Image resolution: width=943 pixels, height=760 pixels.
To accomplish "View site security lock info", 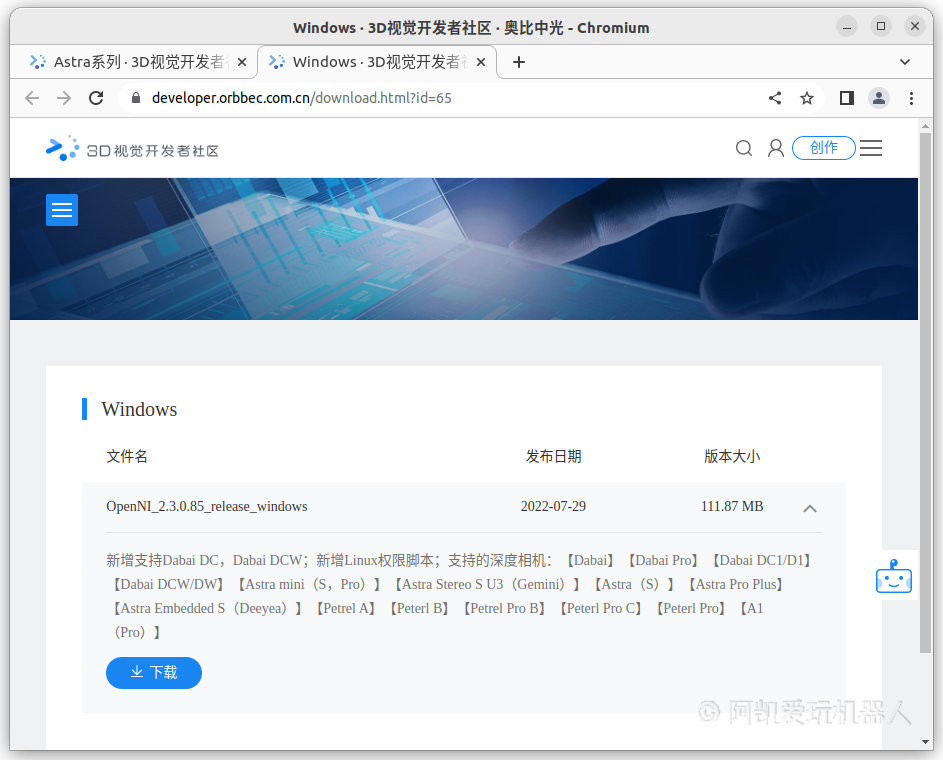I will click(136, 98).
